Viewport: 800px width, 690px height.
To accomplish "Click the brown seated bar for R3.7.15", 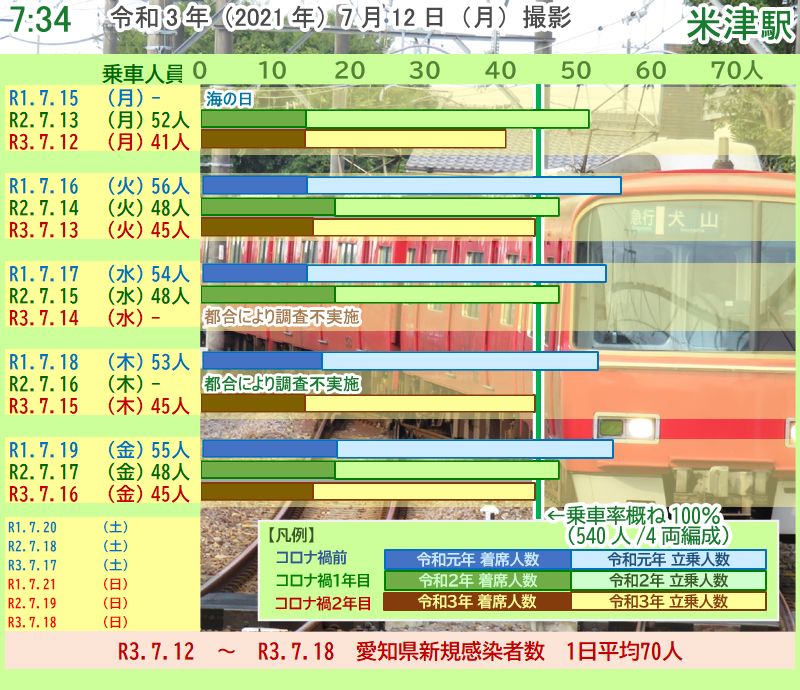I will click(x=254, y=404).
